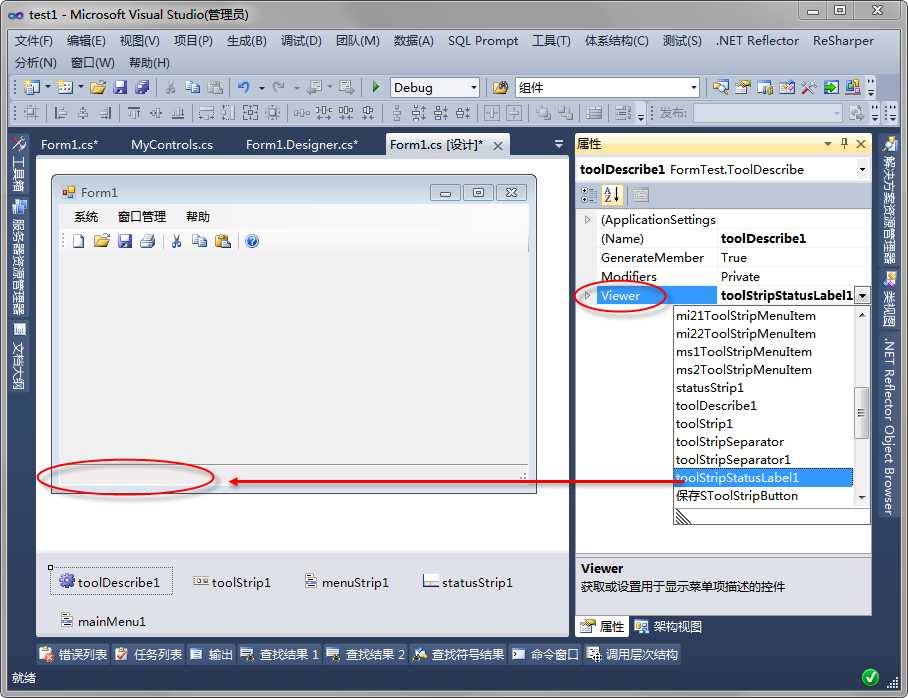Open the toolDescribe1 object selector dropdown
This screenshot has width=908, height=698.
click(x=862, y=170)
